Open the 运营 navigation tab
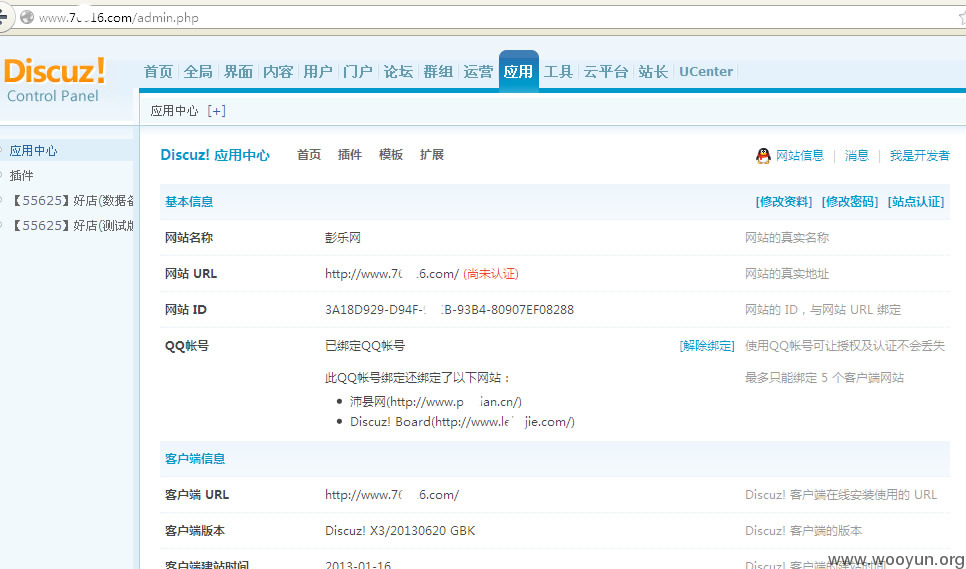 (478, 72)
